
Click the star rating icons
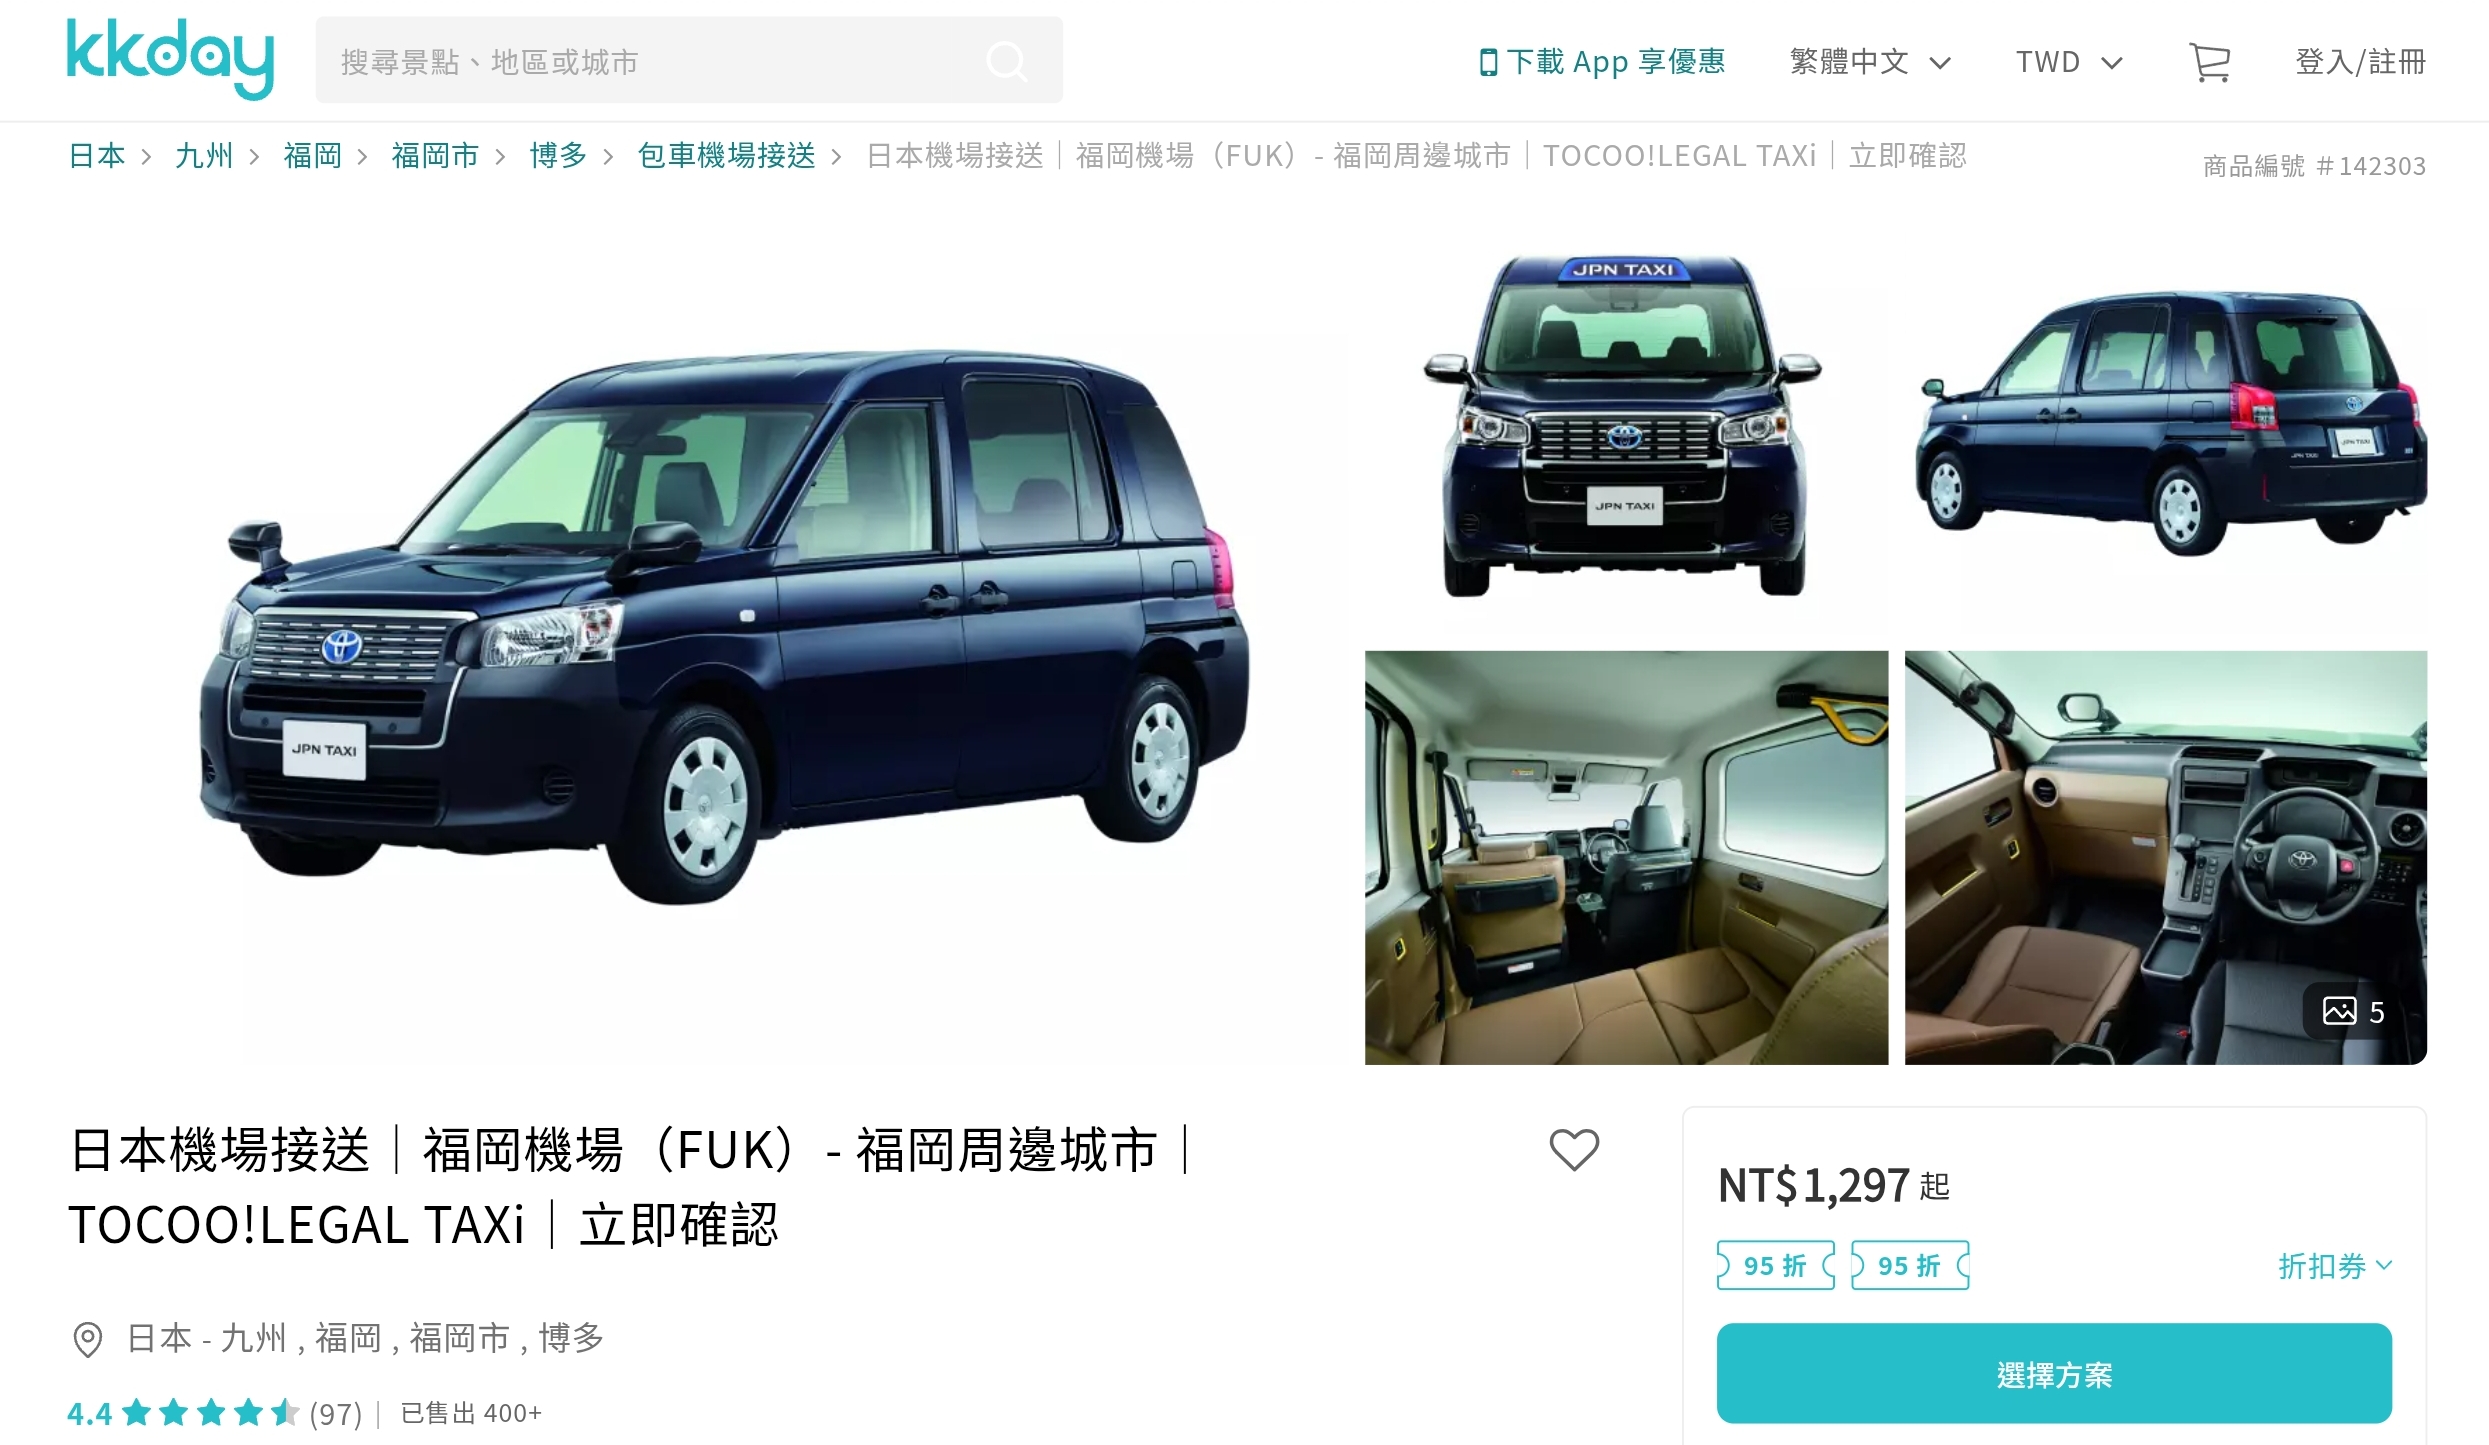point(210,1413)
